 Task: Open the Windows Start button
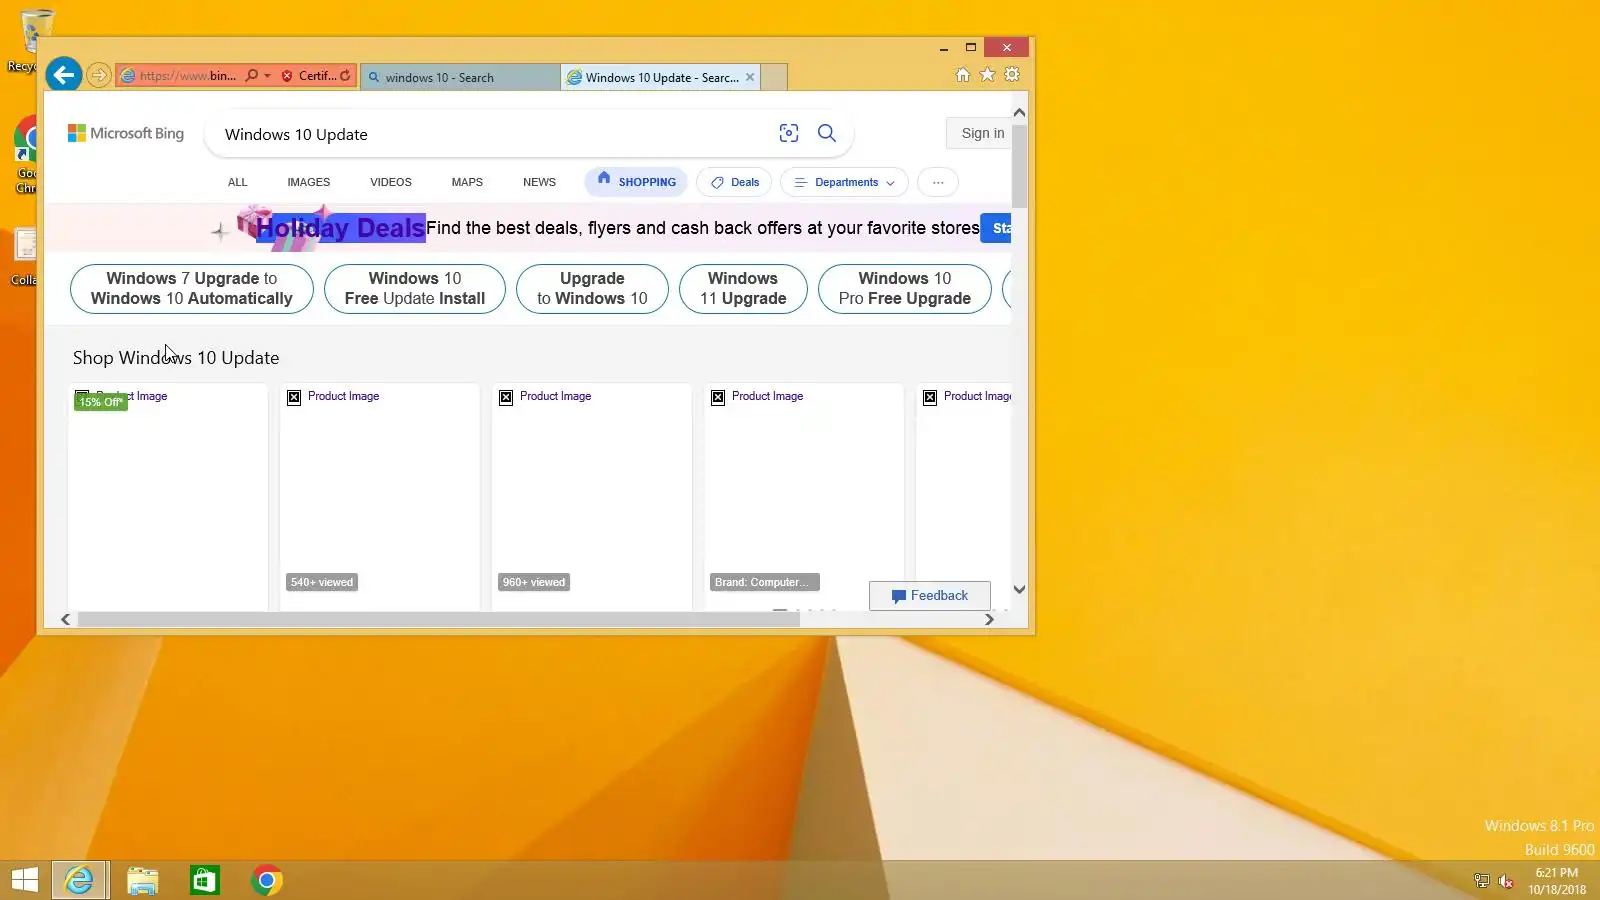point(25,880)
